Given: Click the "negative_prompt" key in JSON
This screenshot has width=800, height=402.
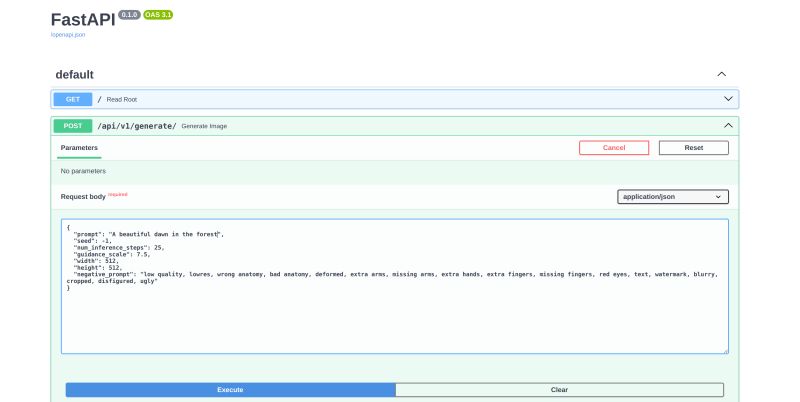Looking at the screenshot, I should point(104,274).
